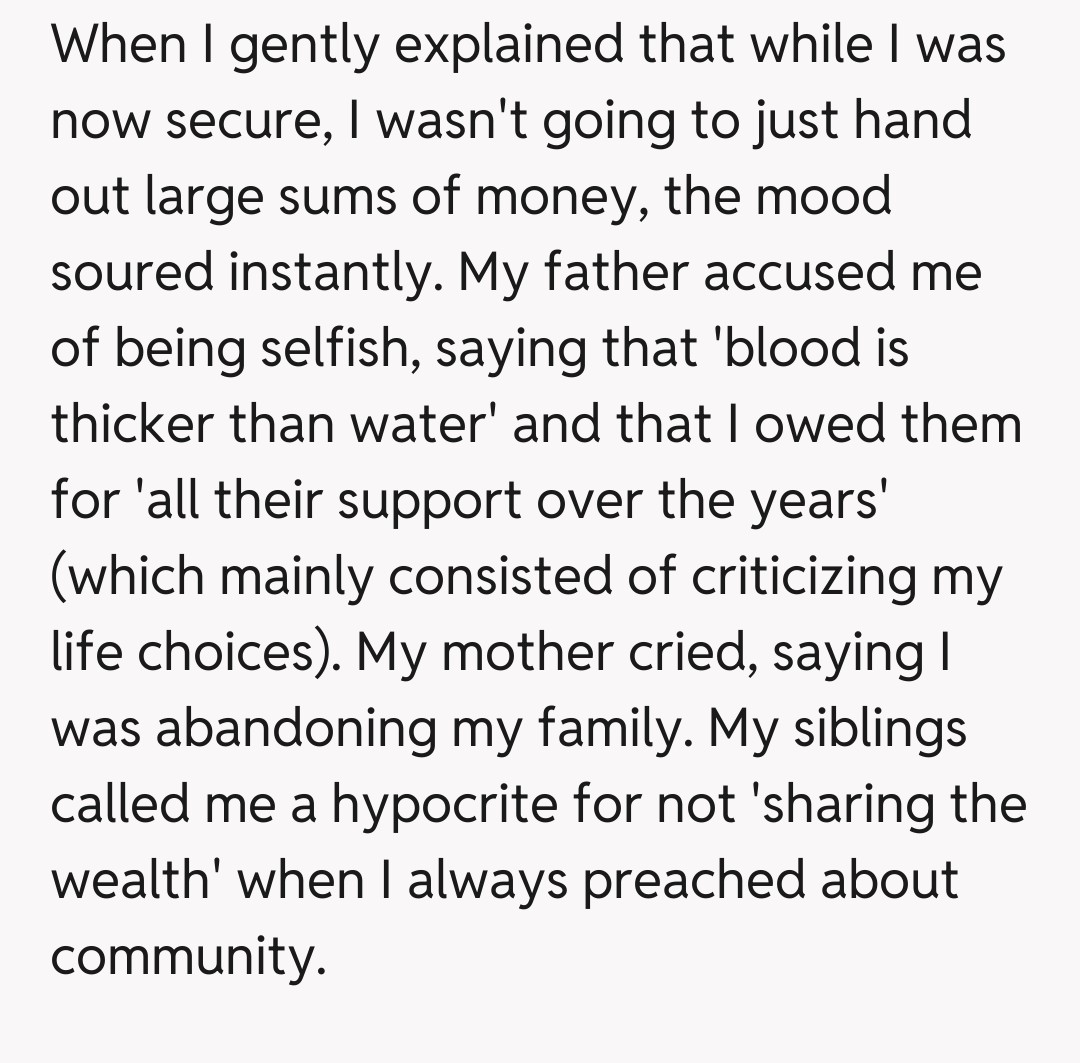Click the final word 'community'
Screen dimensions: 1080x1063
pos(188,956)
